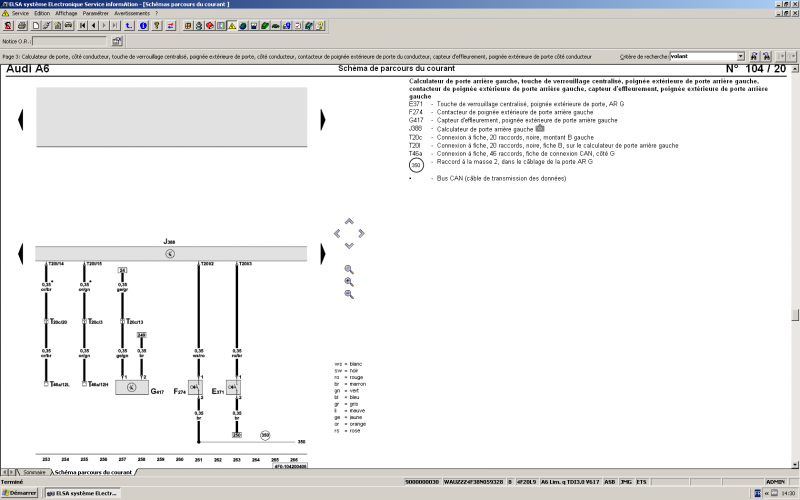The image size is (800, 500).
Task: Click the scrollbar down arrow at bottom right
Action: click(795, 464)
